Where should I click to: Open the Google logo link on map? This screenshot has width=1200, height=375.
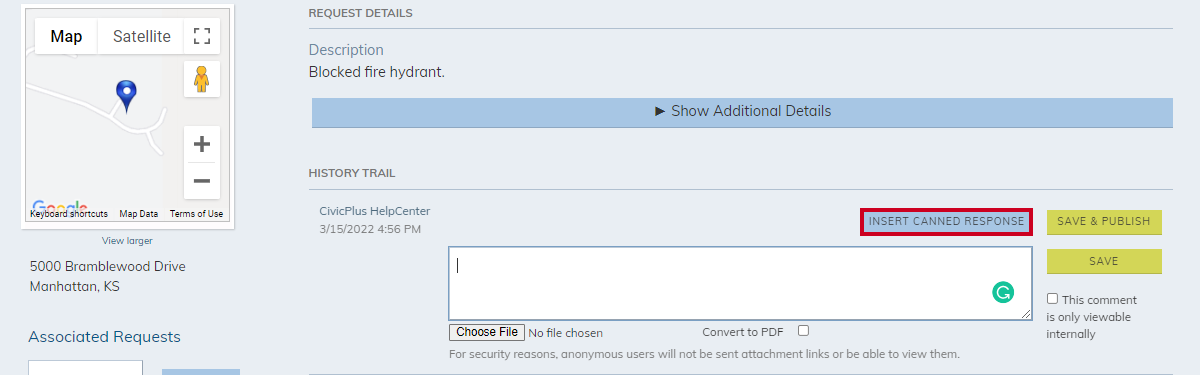coord(59,206)
